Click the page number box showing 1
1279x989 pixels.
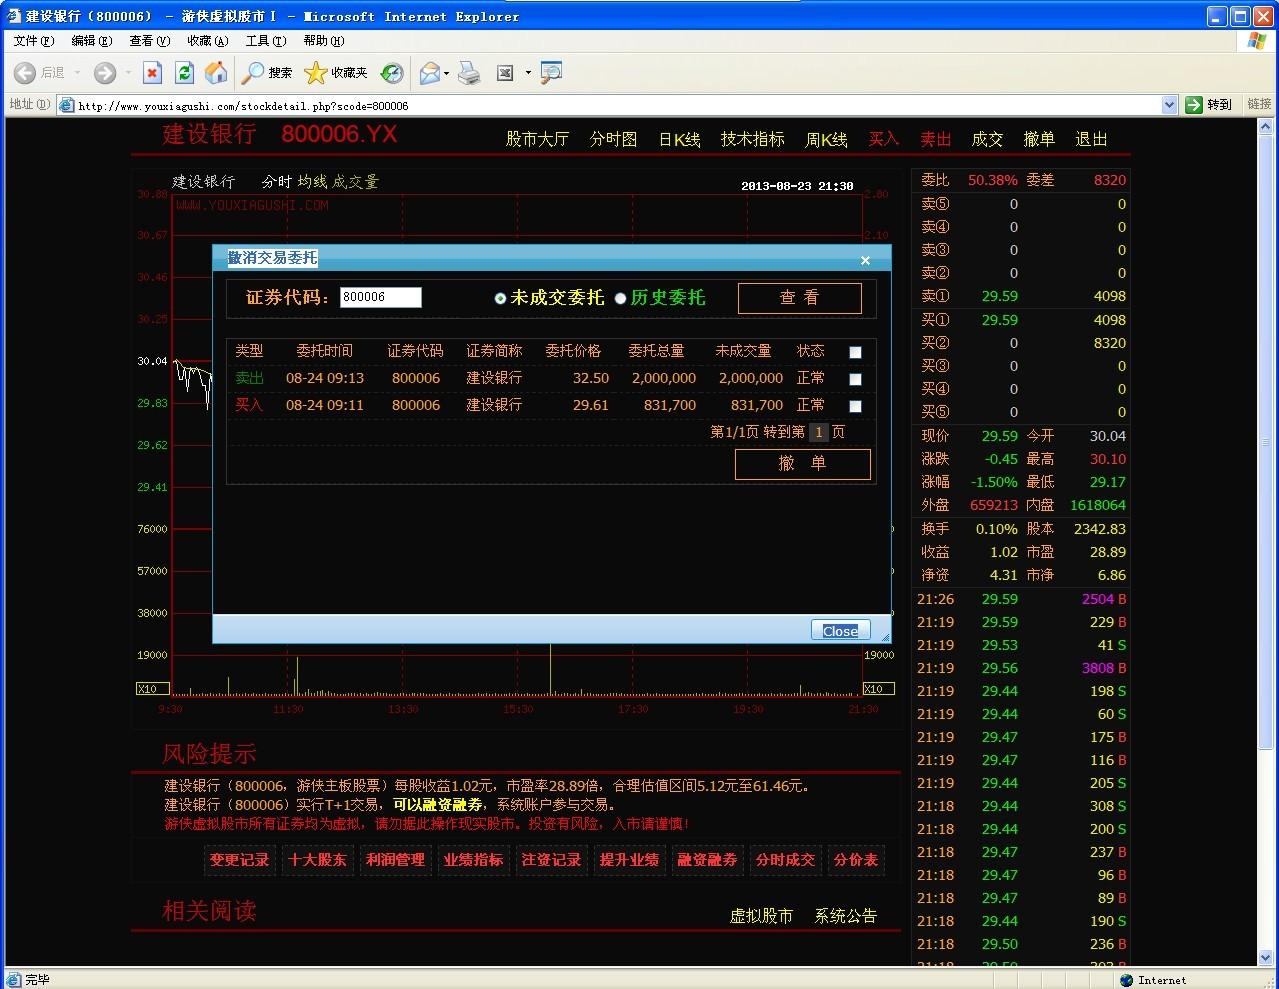818,432
